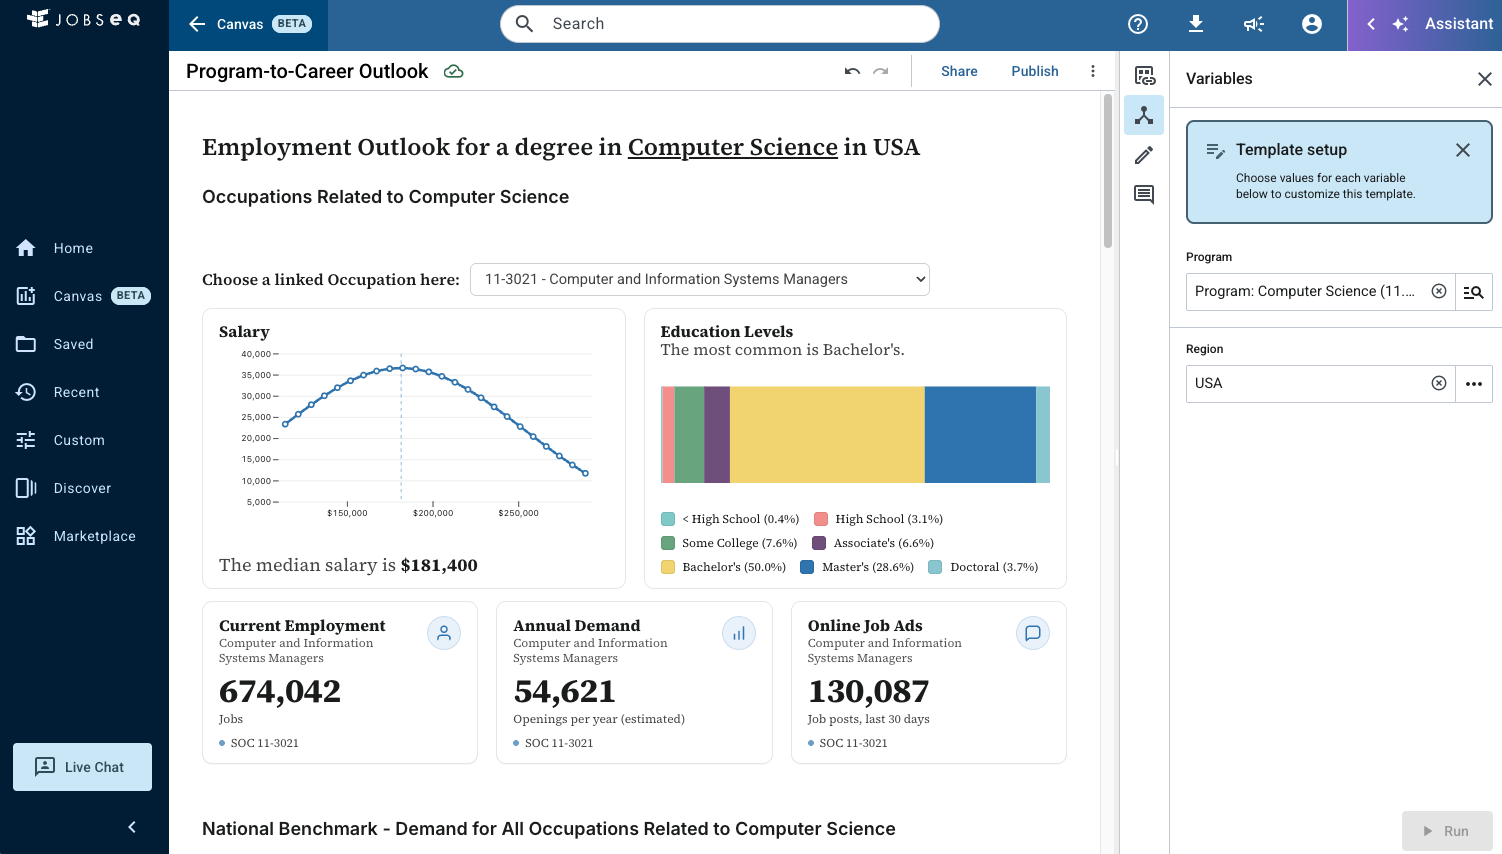The width and height of the screenshot is (1502, 854).
Task: Start a Live Chat
Action: [82, 767]
